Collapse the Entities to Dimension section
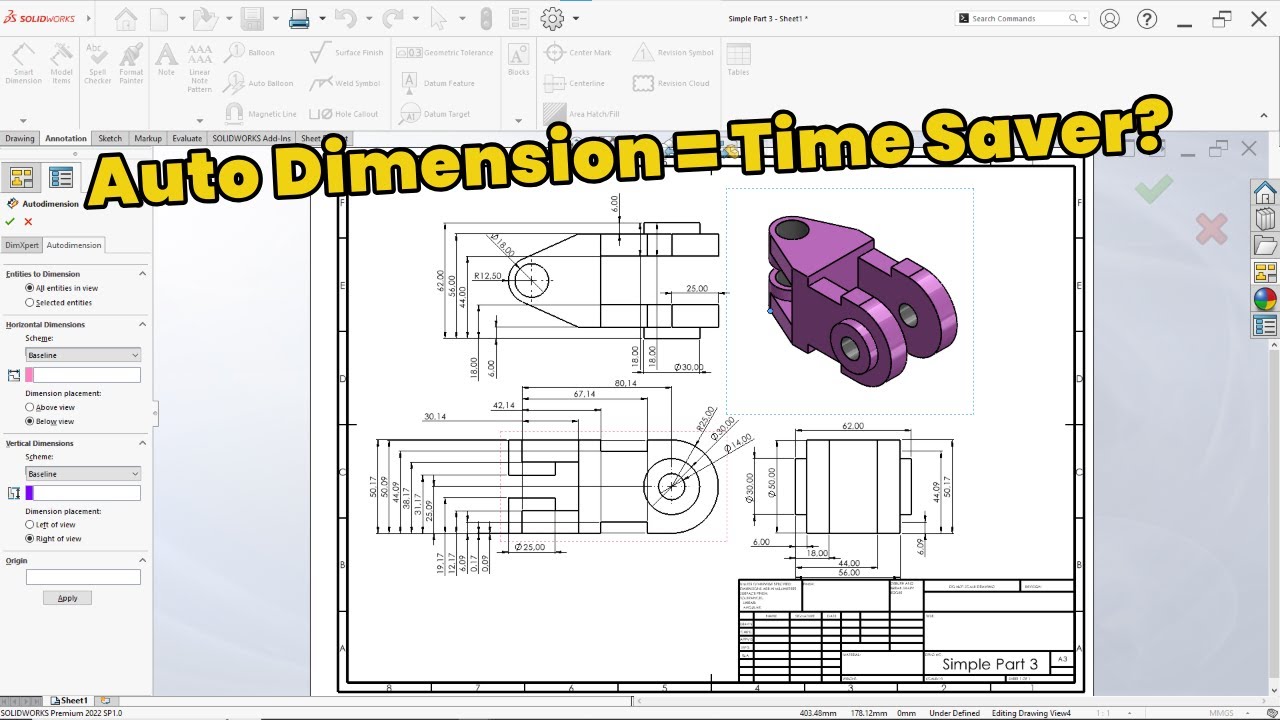 pyautogui.click(x=142, y=273)
